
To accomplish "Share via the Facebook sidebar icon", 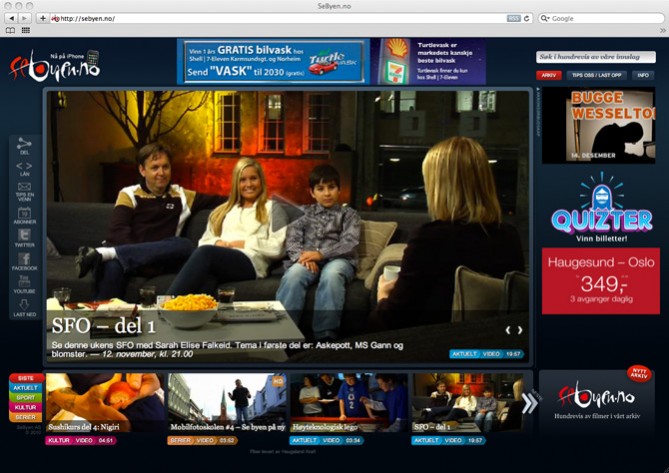I will (x=24, y=260).
